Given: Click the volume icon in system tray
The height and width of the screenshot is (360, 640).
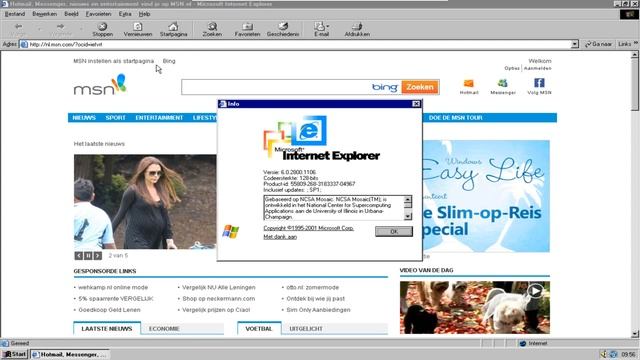Looking at the screenshot, I should 604,354.
